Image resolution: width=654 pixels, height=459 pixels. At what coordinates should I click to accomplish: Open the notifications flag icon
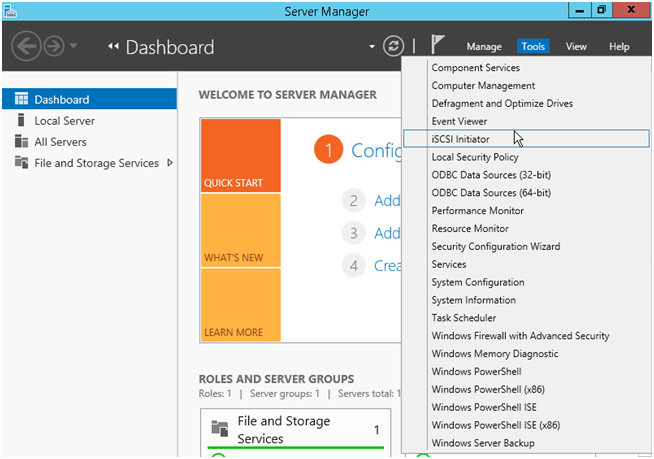click(438, 46)
